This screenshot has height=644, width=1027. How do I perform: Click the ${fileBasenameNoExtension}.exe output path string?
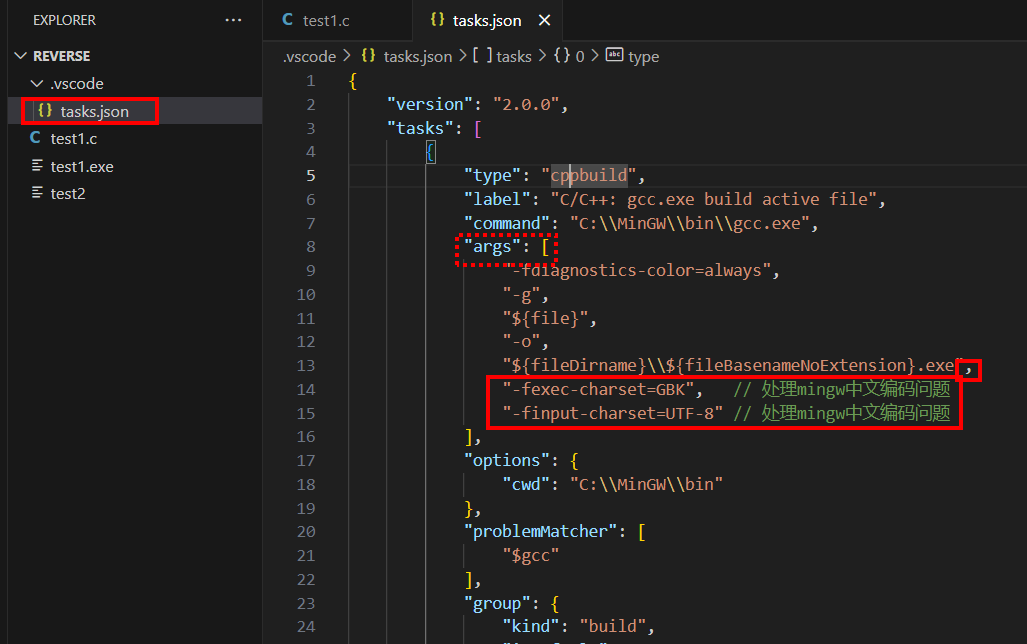point(733,366)
